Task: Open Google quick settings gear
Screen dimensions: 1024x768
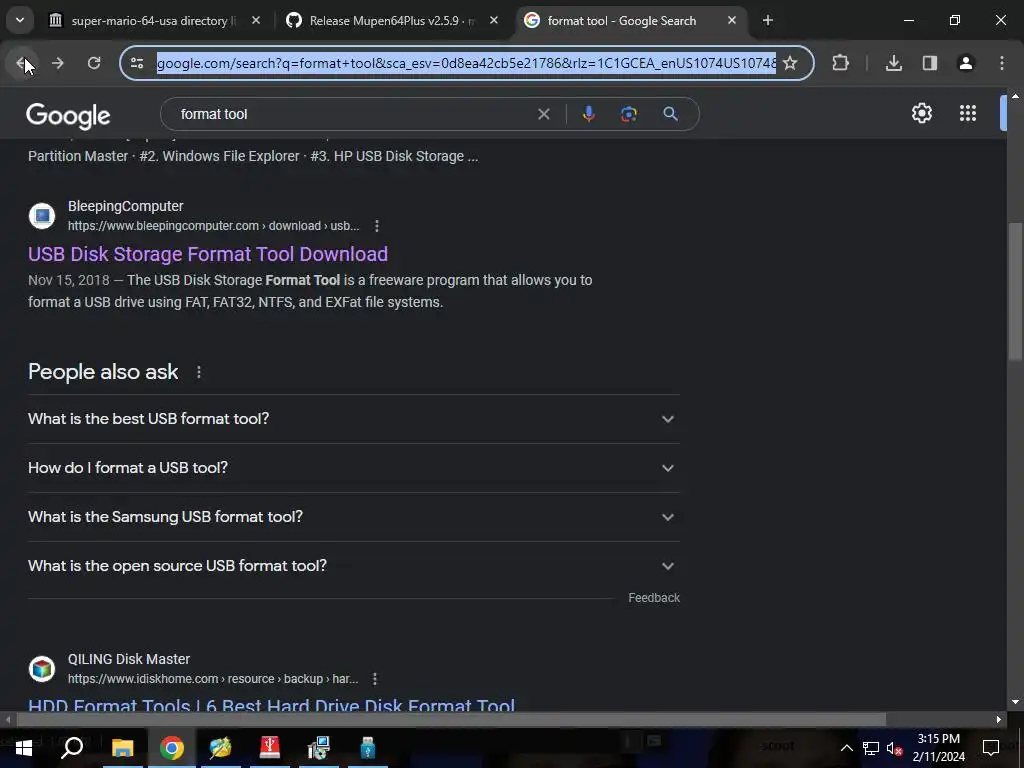Action: coord(921,113)
